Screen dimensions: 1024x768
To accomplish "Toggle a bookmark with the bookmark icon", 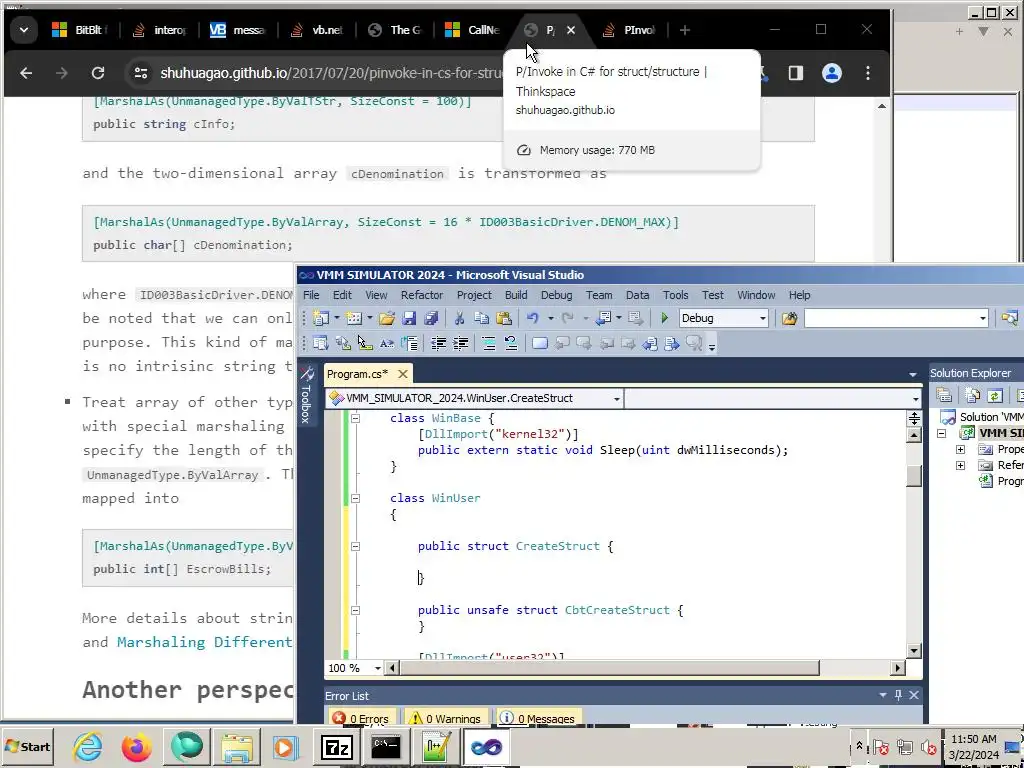I will (x=539, y=344).
